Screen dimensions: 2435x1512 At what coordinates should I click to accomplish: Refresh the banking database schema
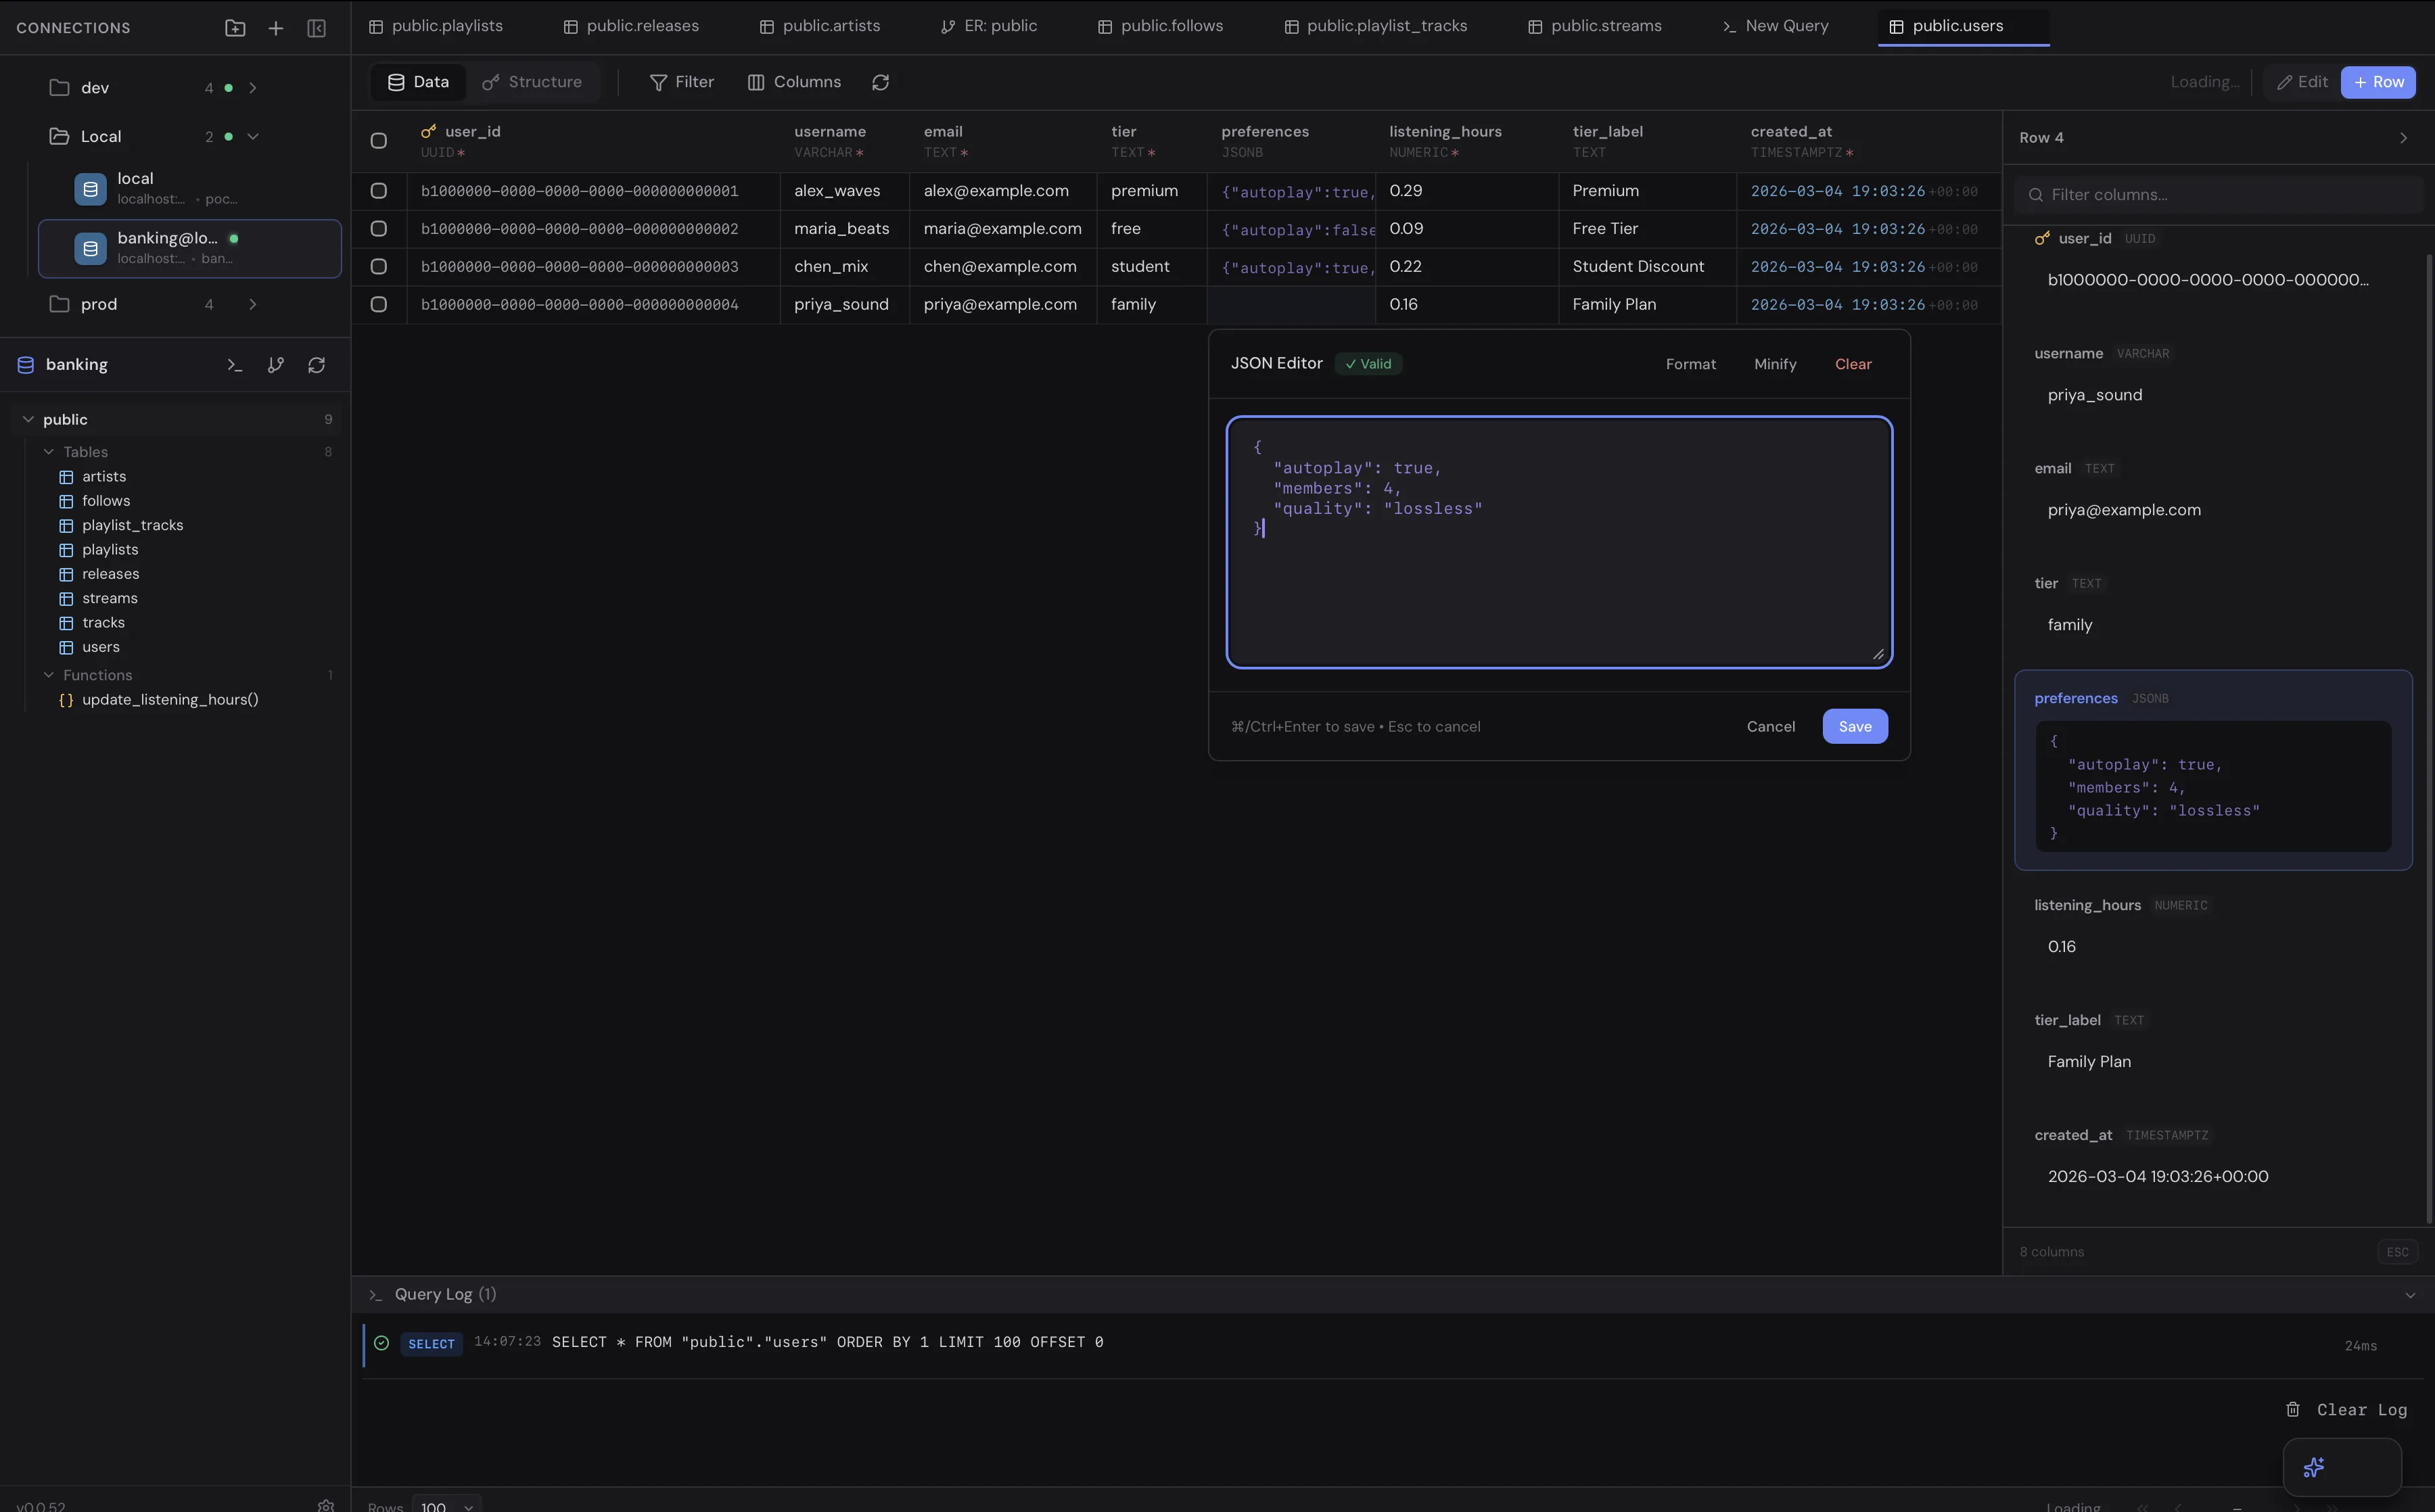click(317, 365)
